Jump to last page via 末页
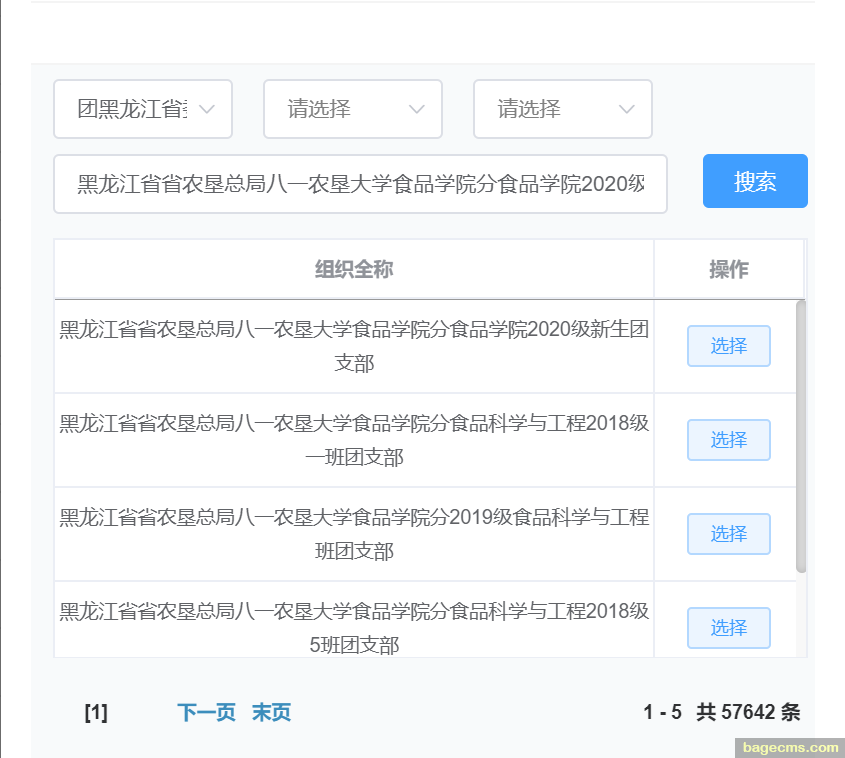This screenshot has width=845, height=758. pos(271,713)
